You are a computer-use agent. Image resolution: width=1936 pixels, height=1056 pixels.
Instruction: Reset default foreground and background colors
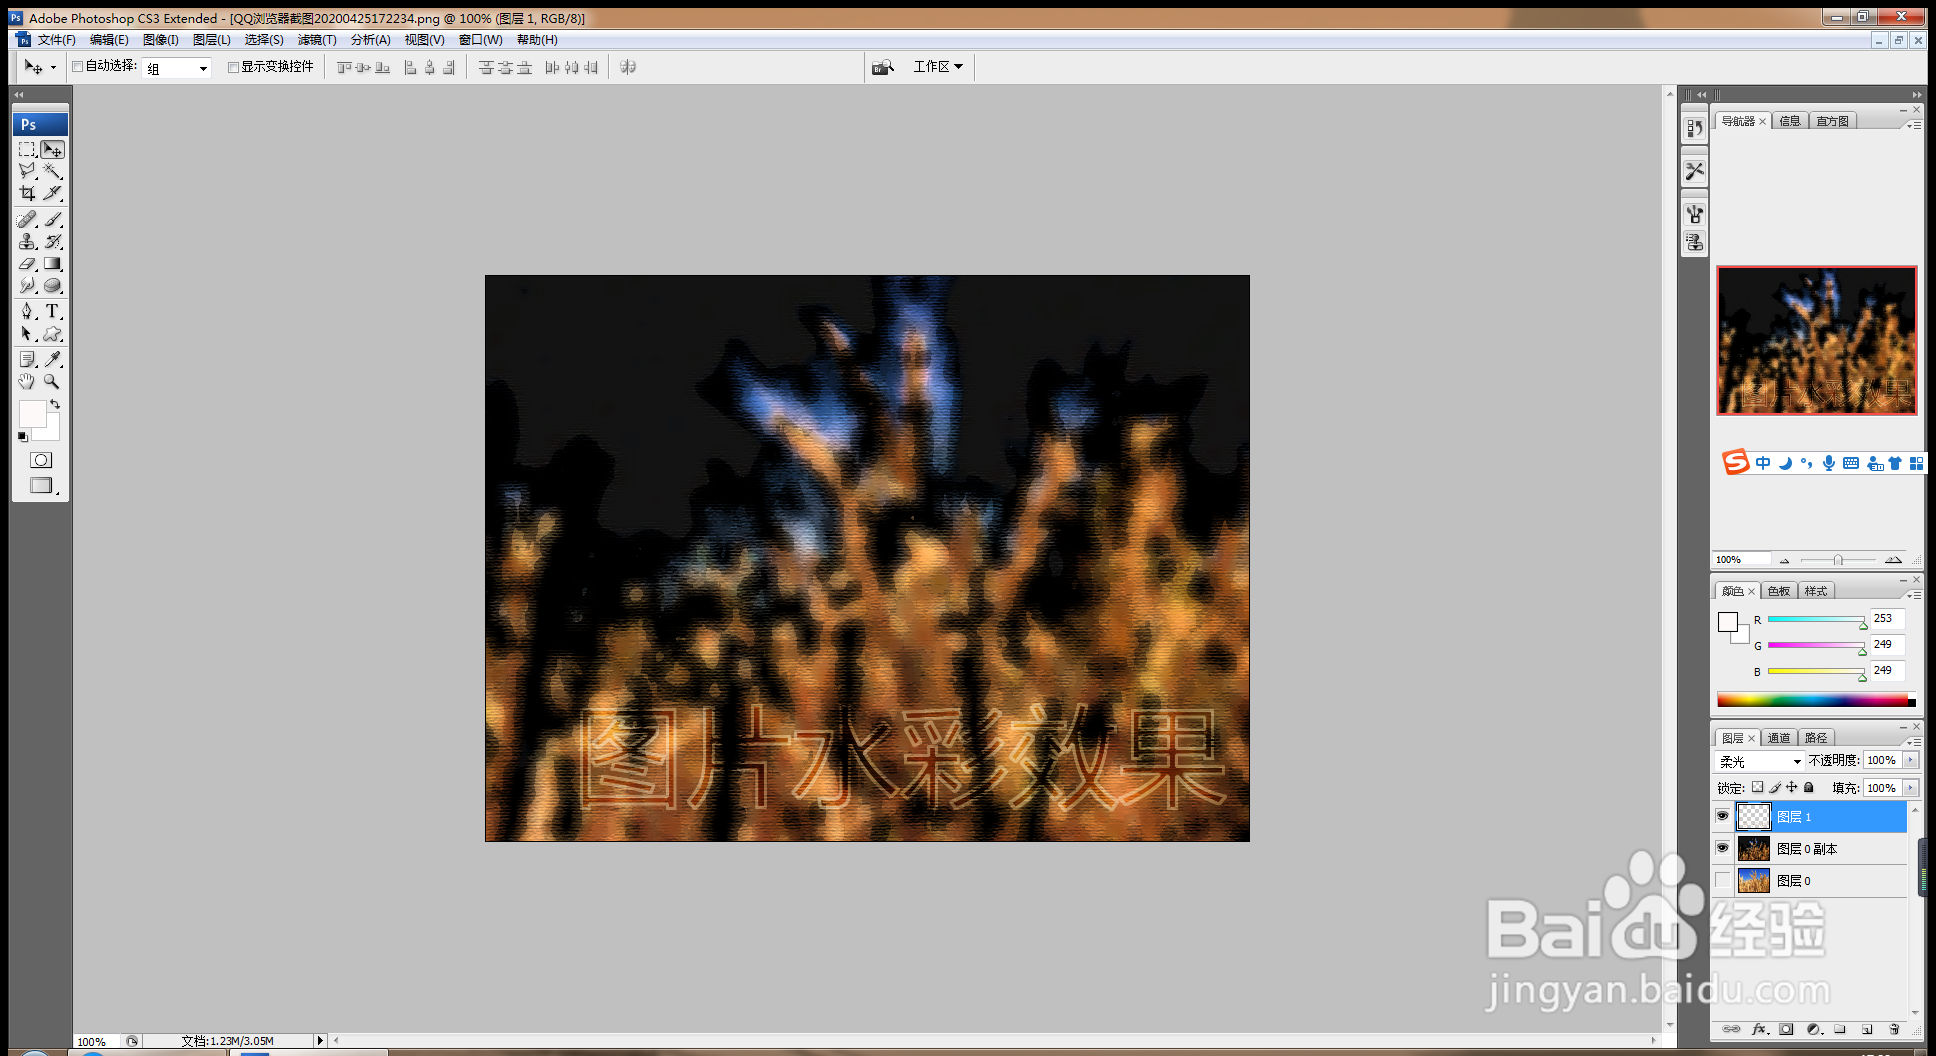(x=23, y=437)
